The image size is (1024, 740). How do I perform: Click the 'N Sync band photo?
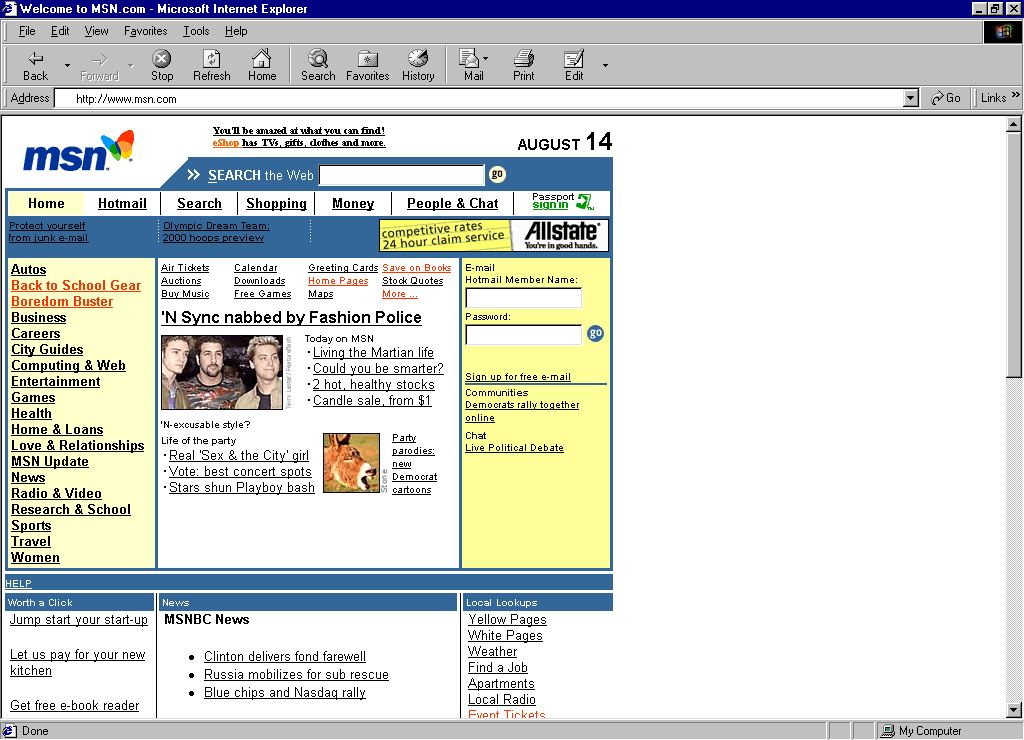[222, 373]
